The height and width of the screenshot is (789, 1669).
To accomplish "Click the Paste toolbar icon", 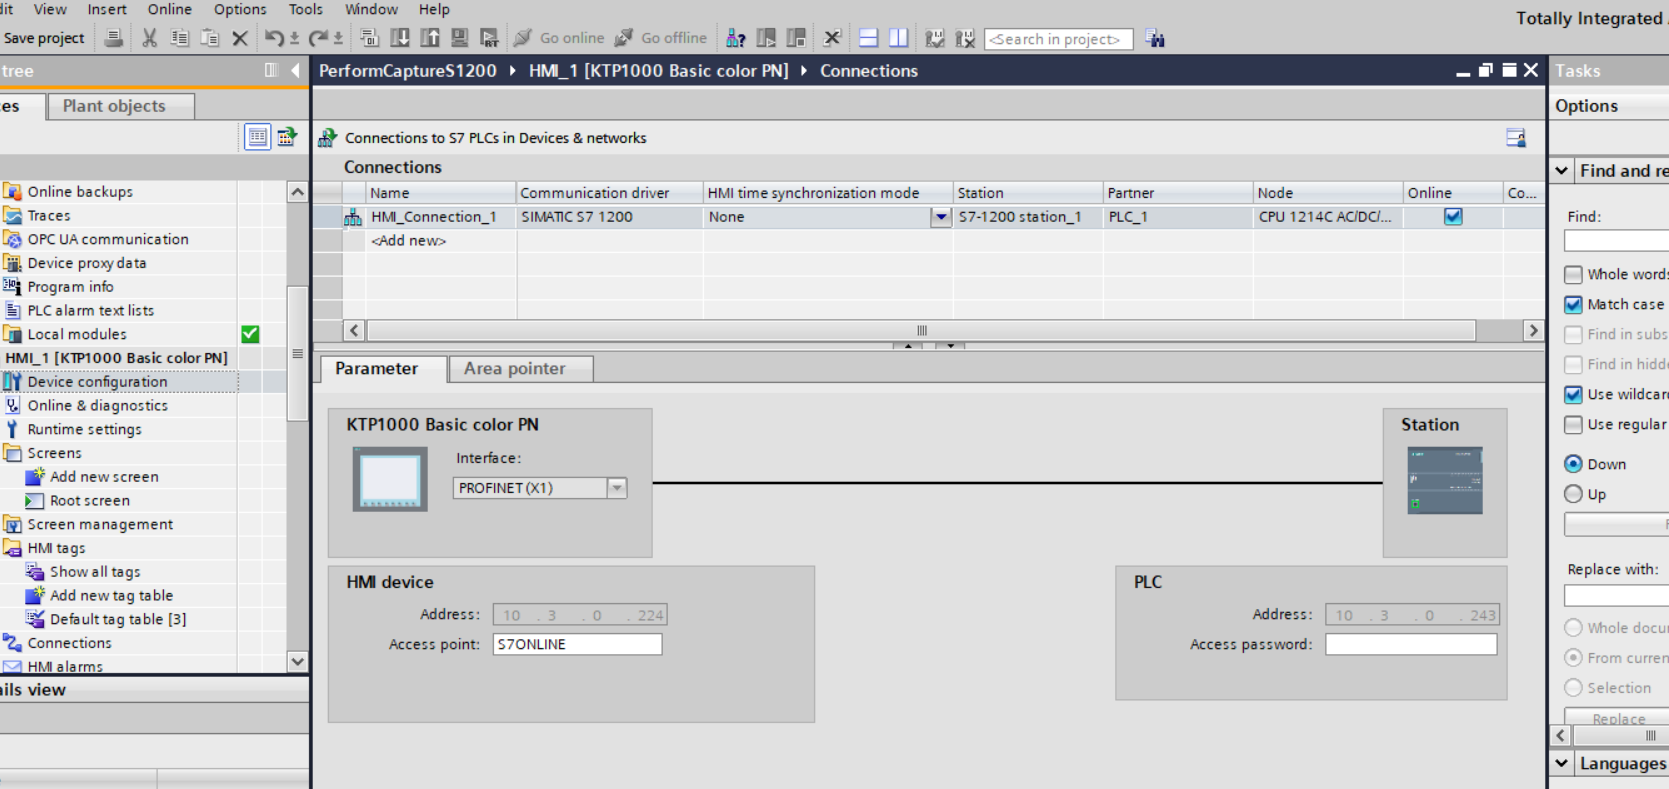I will pos(210,38).
